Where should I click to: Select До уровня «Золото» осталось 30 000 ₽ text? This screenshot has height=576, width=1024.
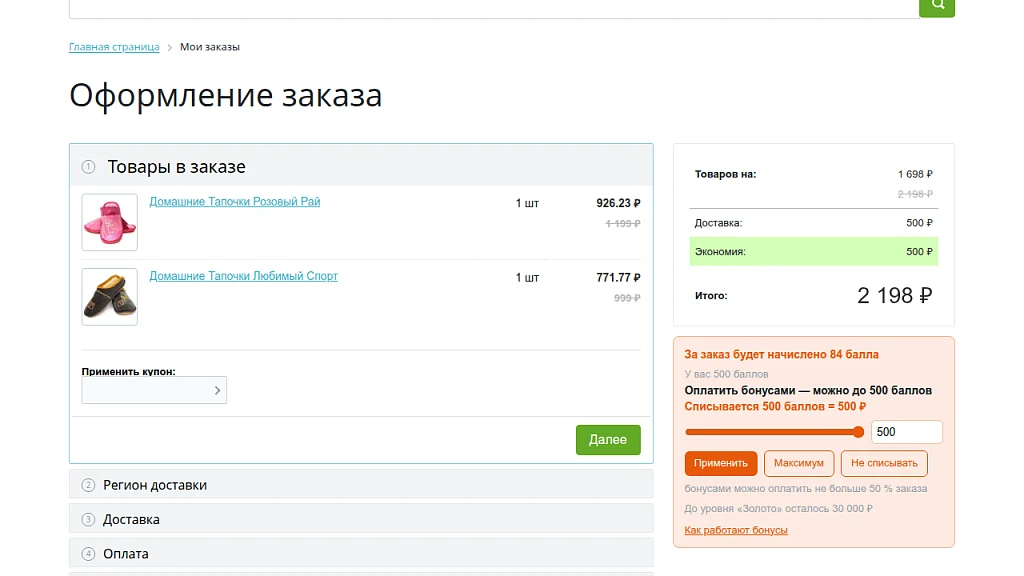click(778, 508)
